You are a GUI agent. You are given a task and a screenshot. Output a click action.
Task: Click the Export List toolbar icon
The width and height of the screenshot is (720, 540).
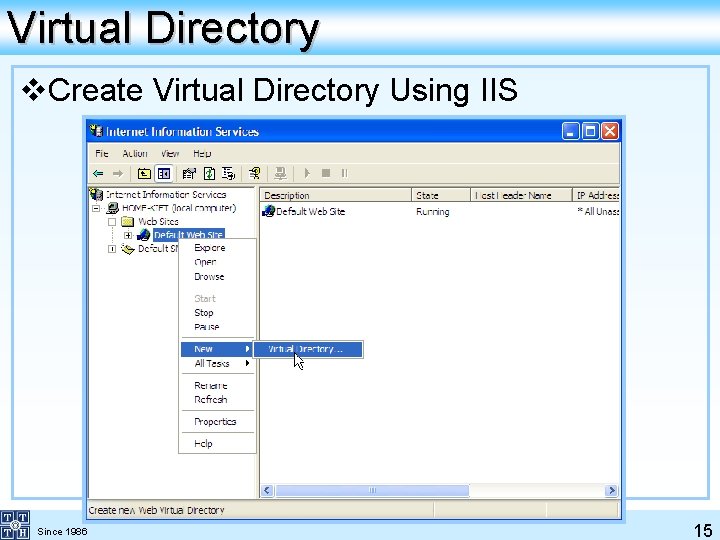tap(229, 174)
